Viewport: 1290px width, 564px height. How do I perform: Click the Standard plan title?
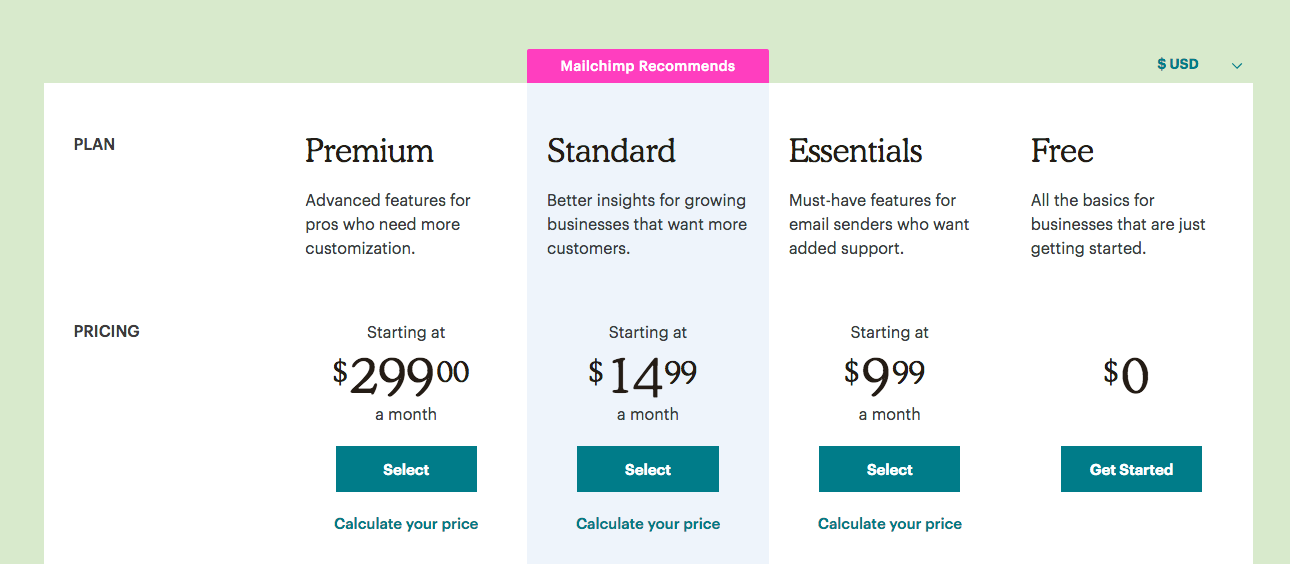click(611, 151)
